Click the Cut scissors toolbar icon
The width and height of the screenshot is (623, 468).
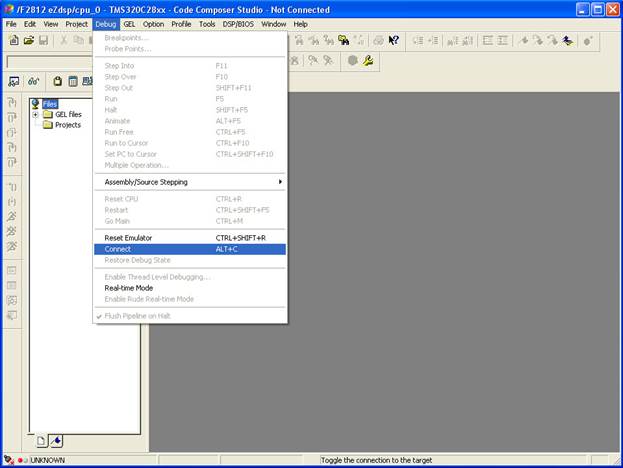(x=64, y=40)
